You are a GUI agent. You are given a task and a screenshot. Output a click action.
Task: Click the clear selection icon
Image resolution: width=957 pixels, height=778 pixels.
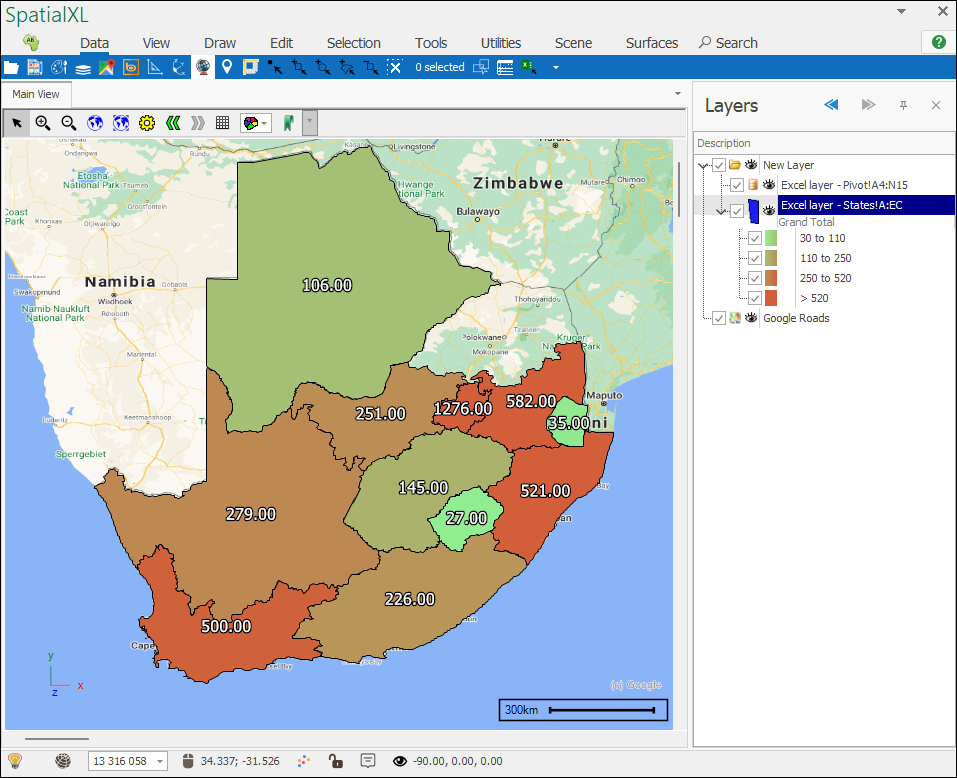395,67
